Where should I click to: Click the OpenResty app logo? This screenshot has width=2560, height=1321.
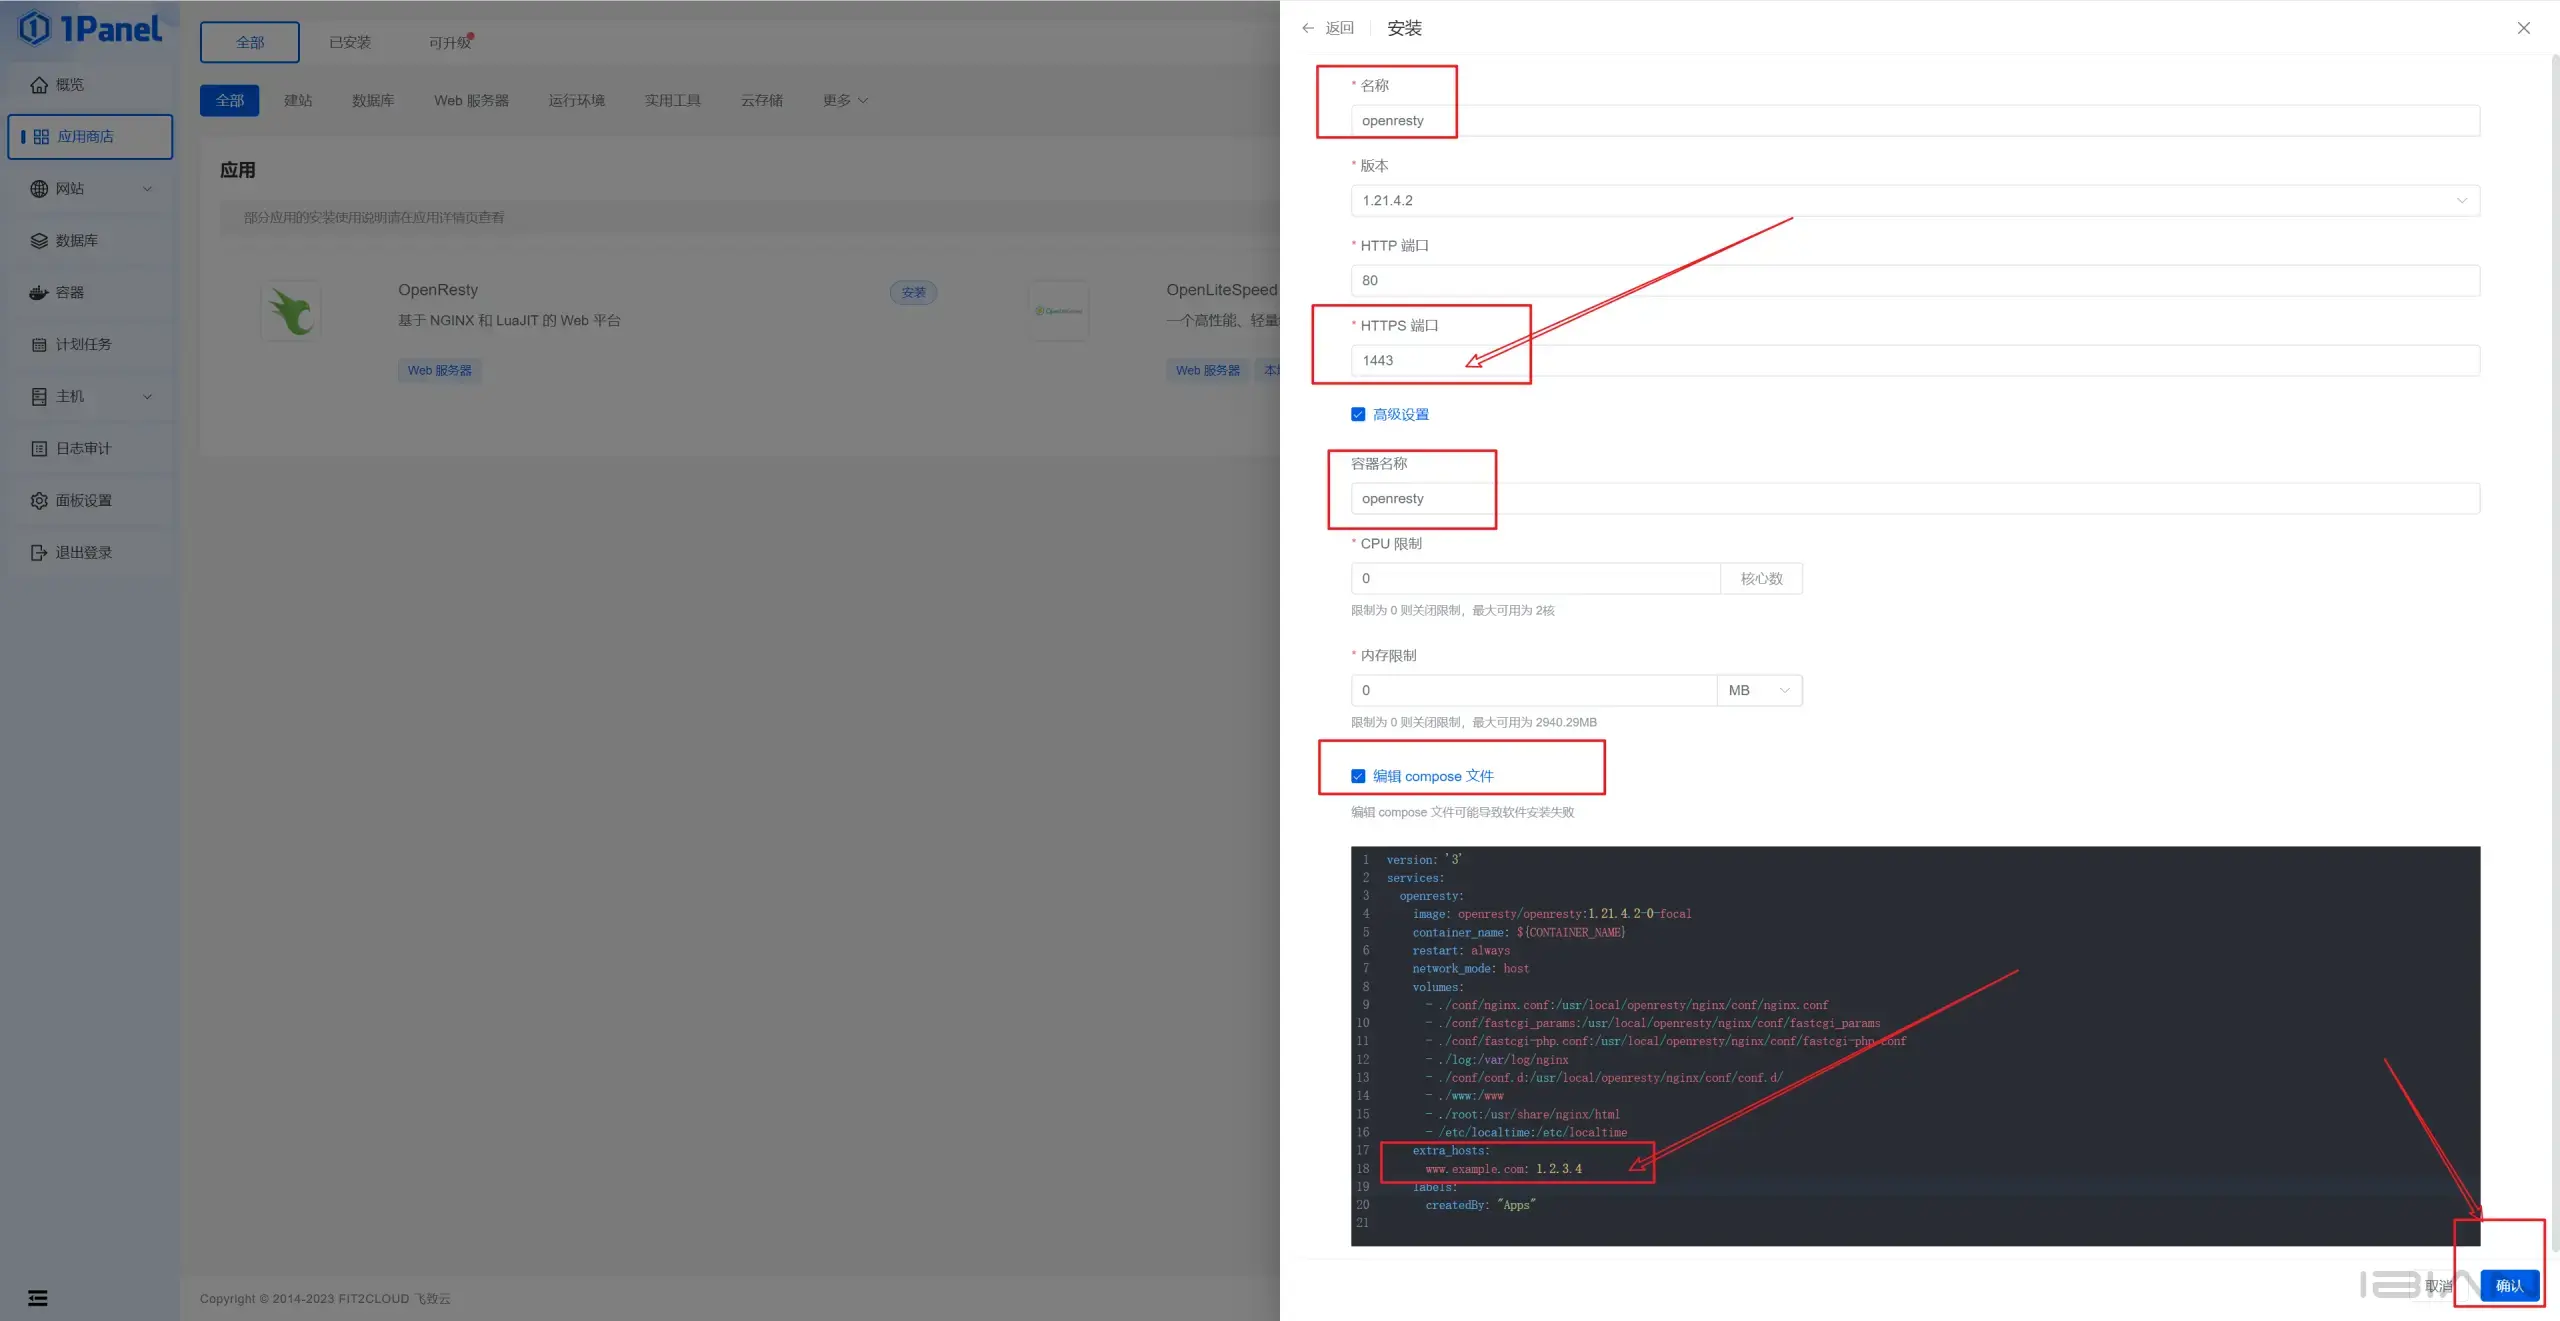click(291, 311)
